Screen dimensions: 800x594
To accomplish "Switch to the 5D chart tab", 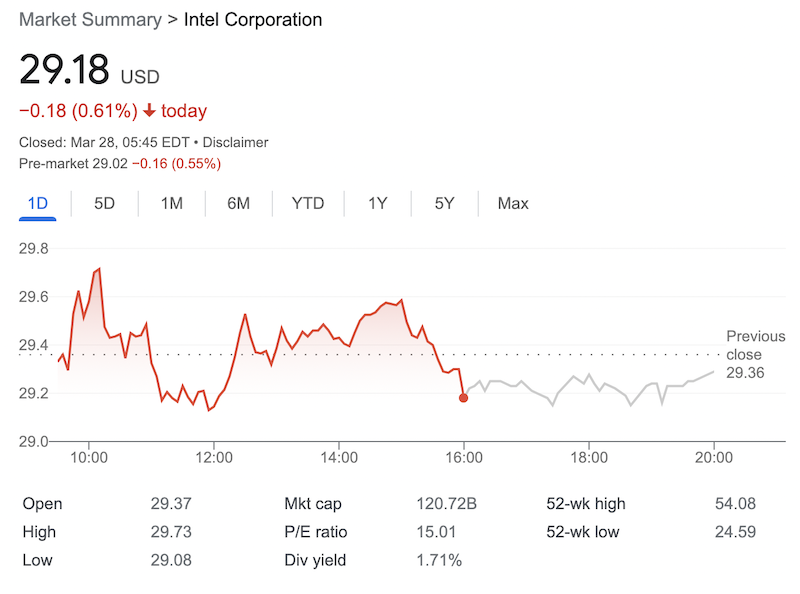I will (105, 204).
